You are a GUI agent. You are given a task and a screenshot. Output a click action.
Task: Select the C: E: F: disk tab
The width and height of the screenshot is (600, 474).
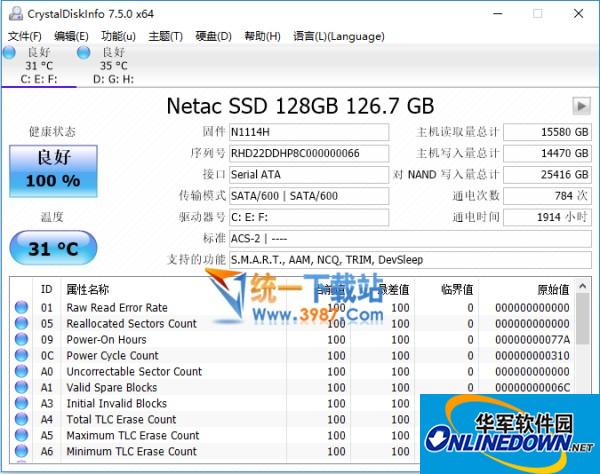point(39,66)
